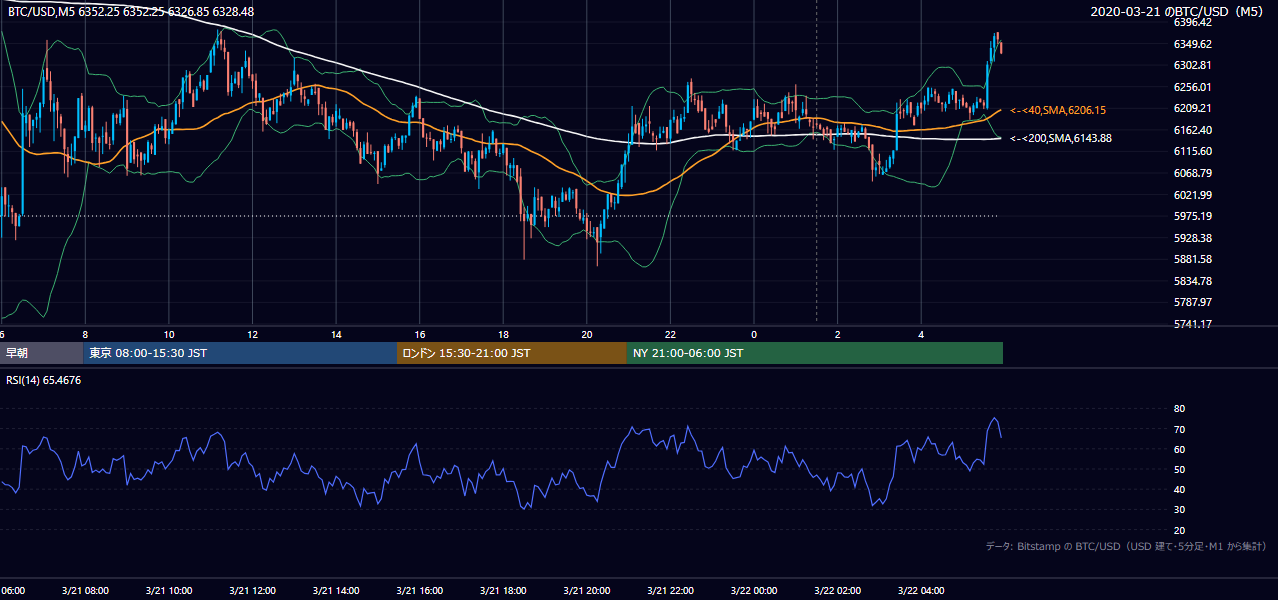Click the 3/21 12:00 time label
The image size is (1278, 600).
point(251,591)
